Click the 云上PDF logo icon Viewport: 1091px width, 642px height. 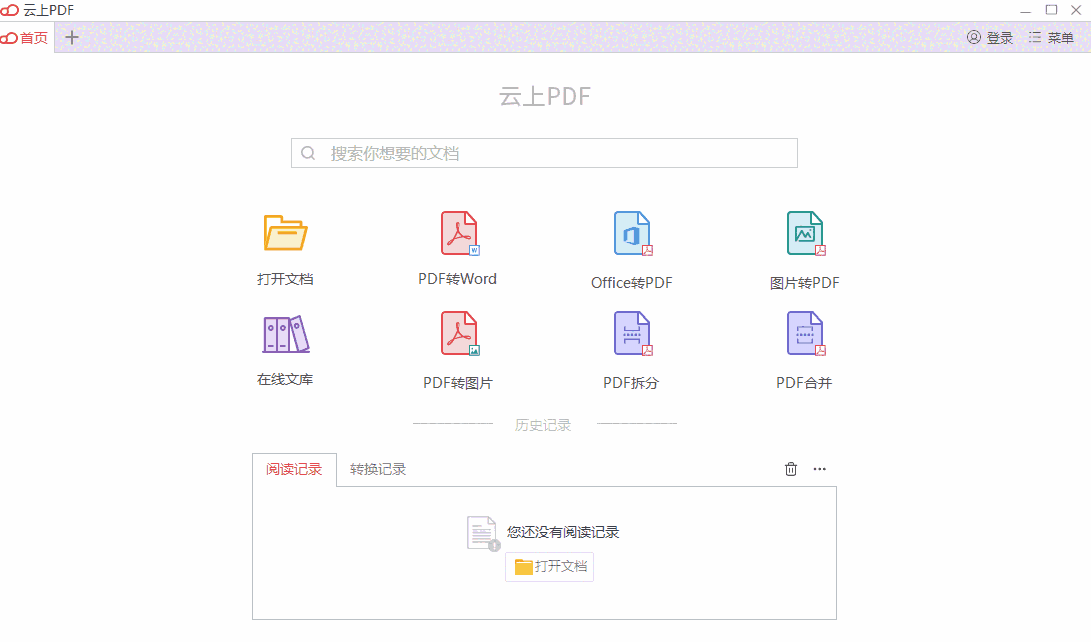click(x=10, y=10)
